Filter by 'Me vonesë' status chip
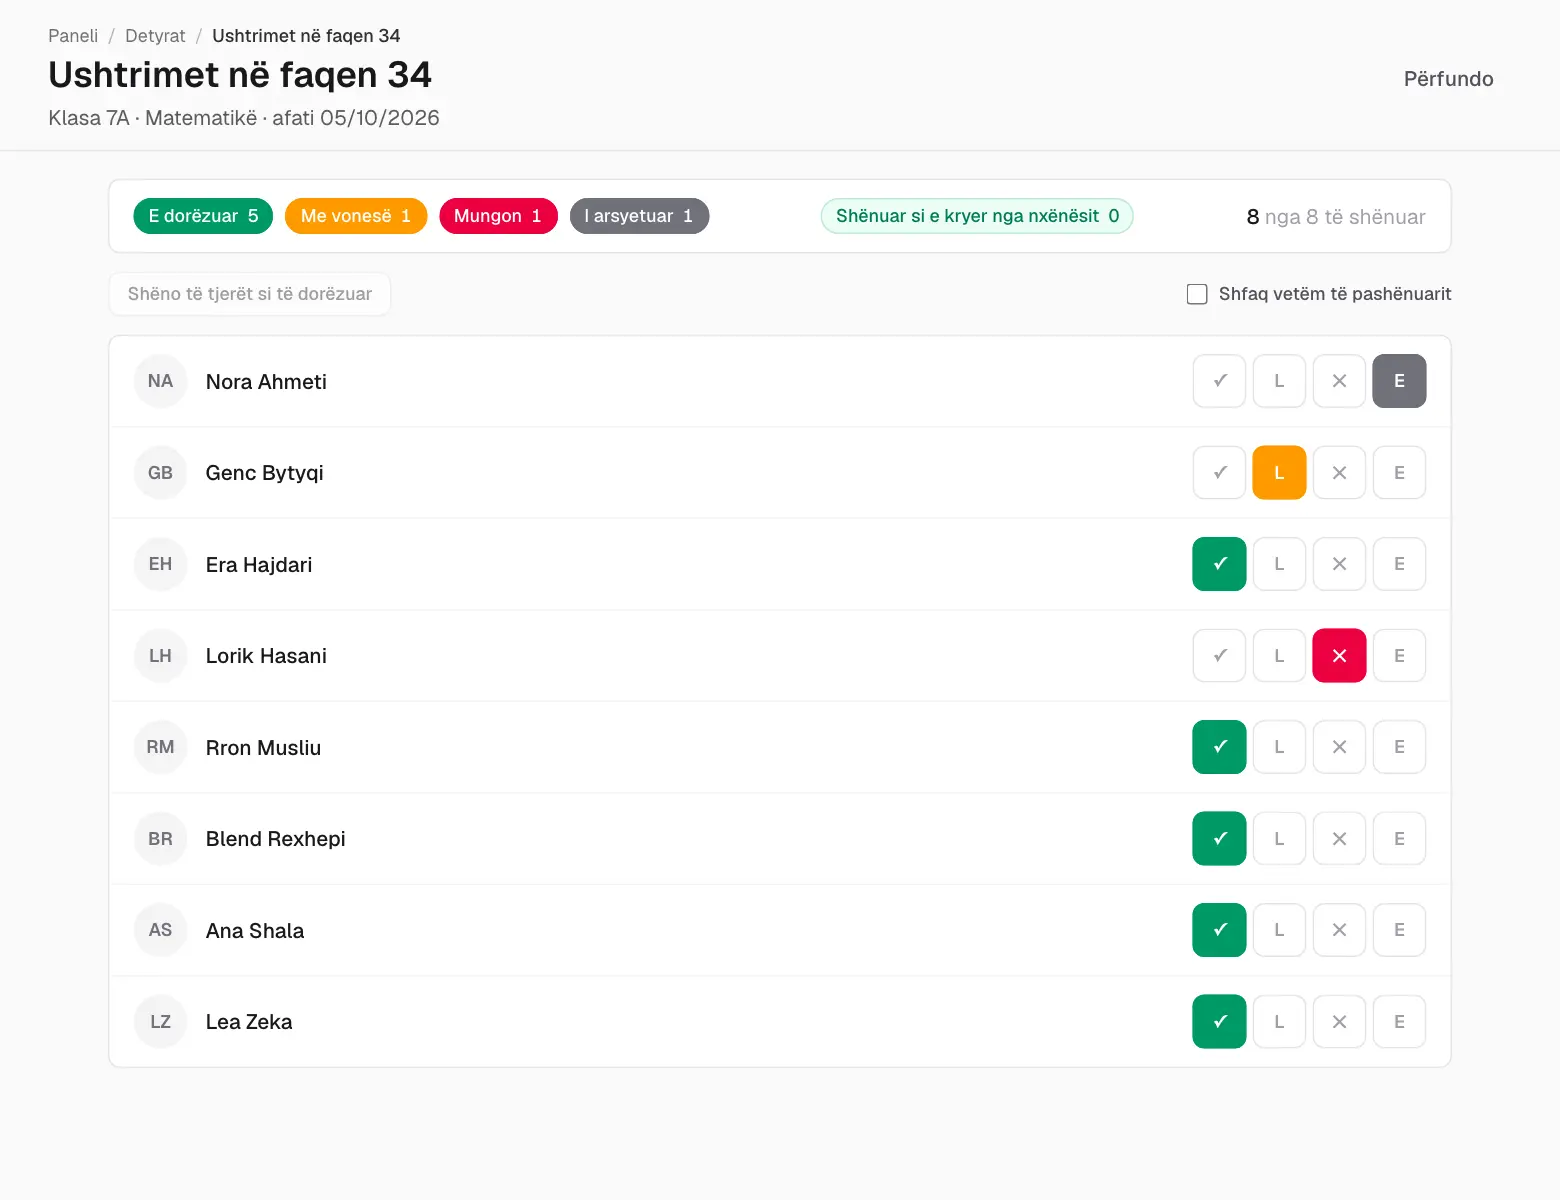This screenshot has height=1200, width=1560. click(x=356, y=216)
